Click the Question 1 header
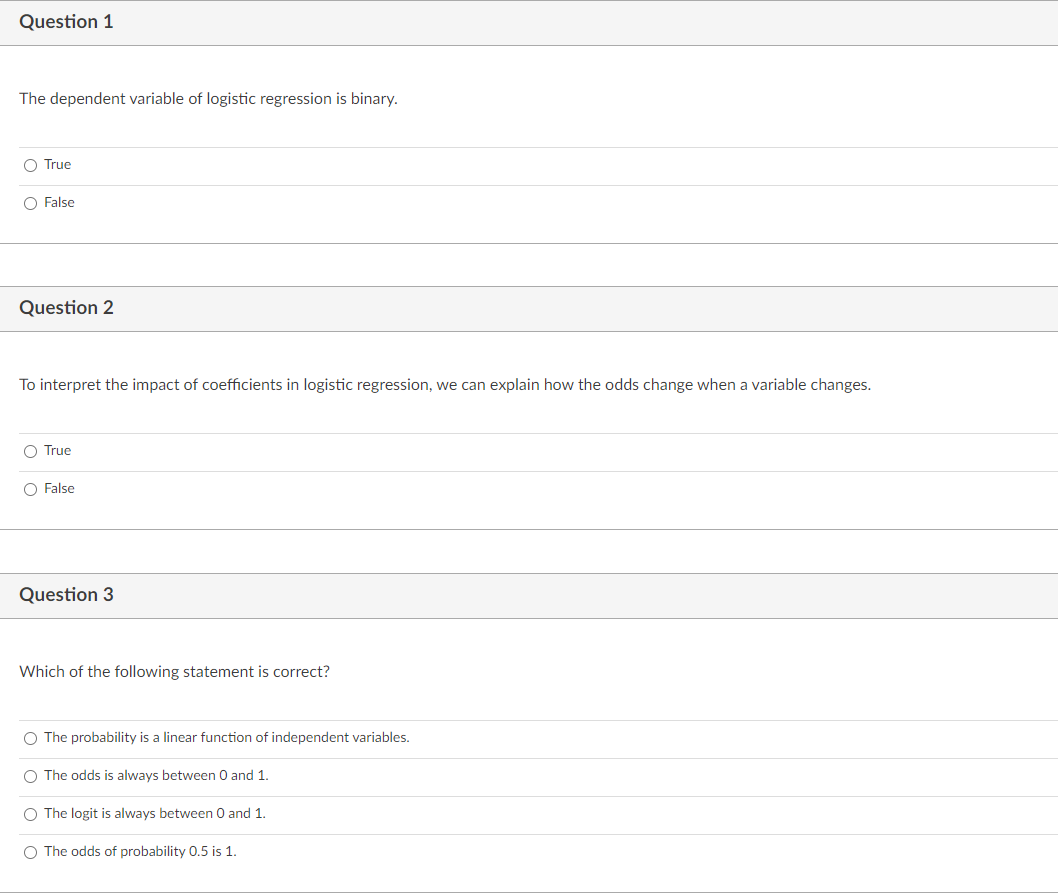The height and width of the screenshot is (893, 1058). (x=67, y=21)
